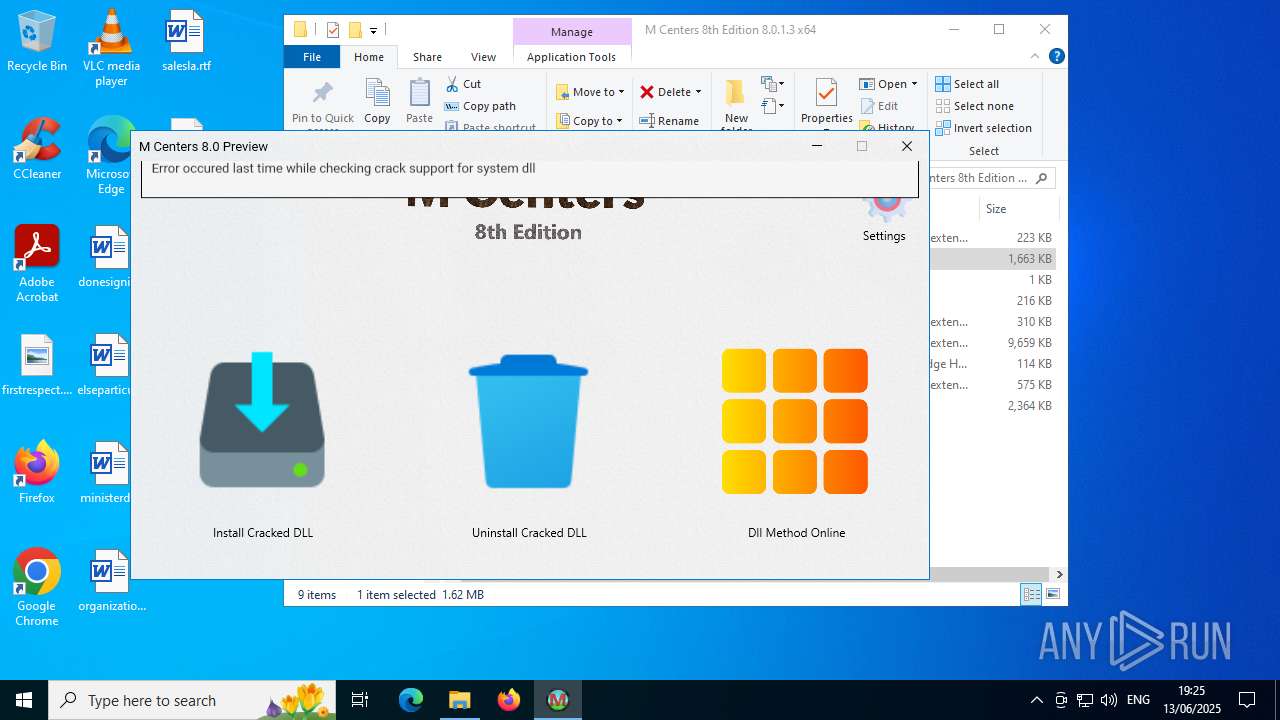Click History in the Explorer ribbon
Image resolution: width=1280 pixels, height=720 pixels.
click(887, 127)
